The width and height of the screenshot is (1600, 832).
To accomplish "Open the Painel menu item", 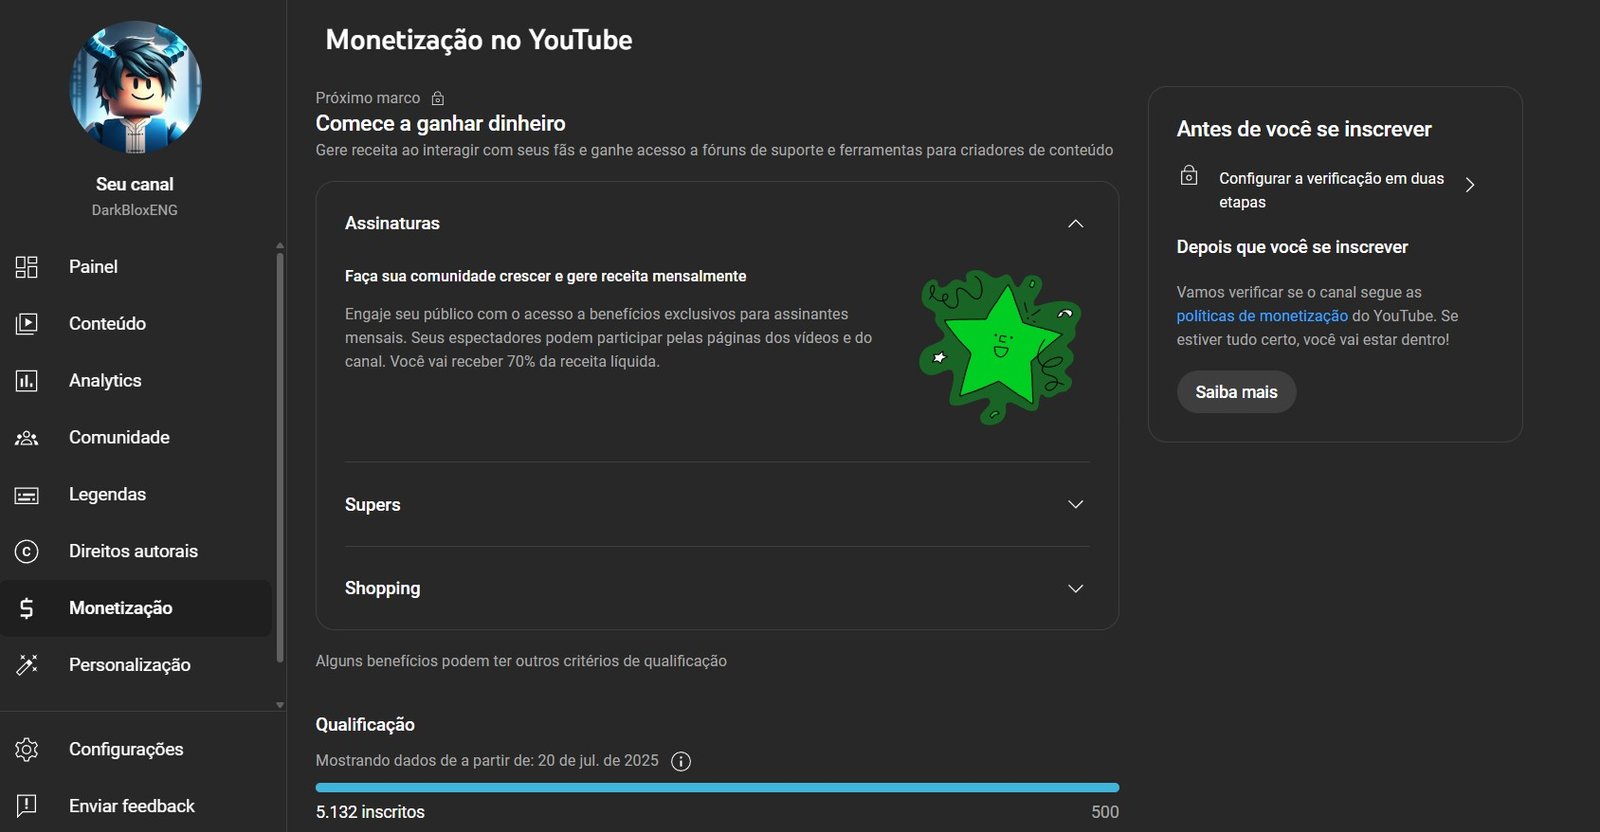I will (136, 267).
